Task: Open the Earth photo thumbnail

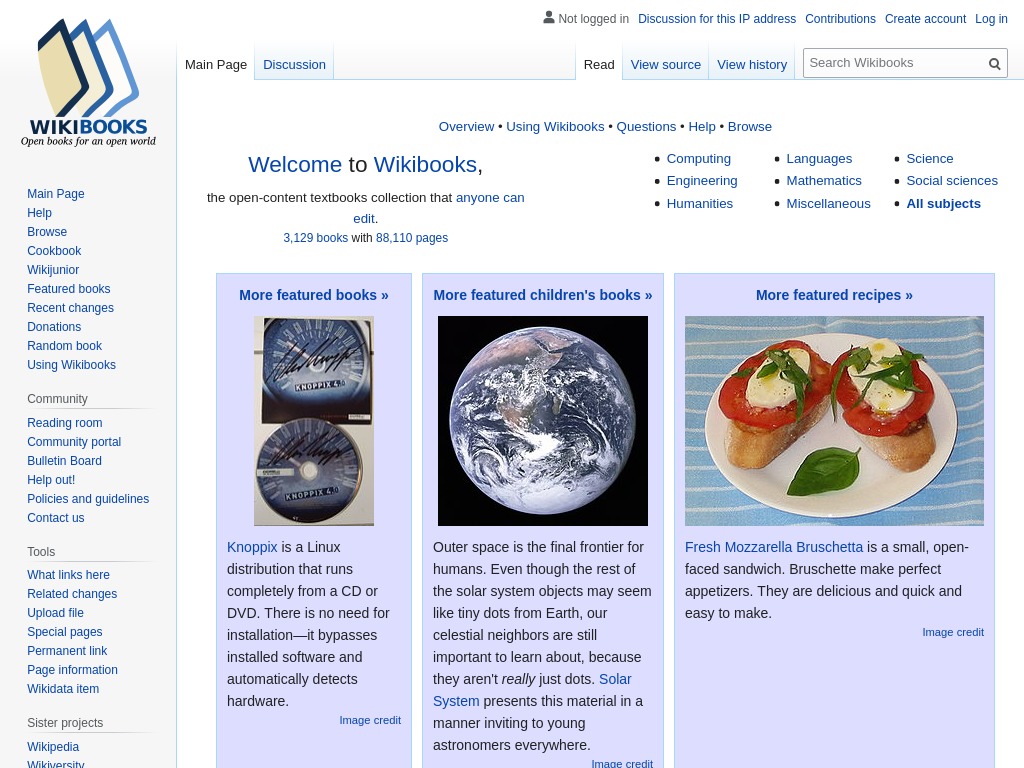Action: tap(543, 421)
